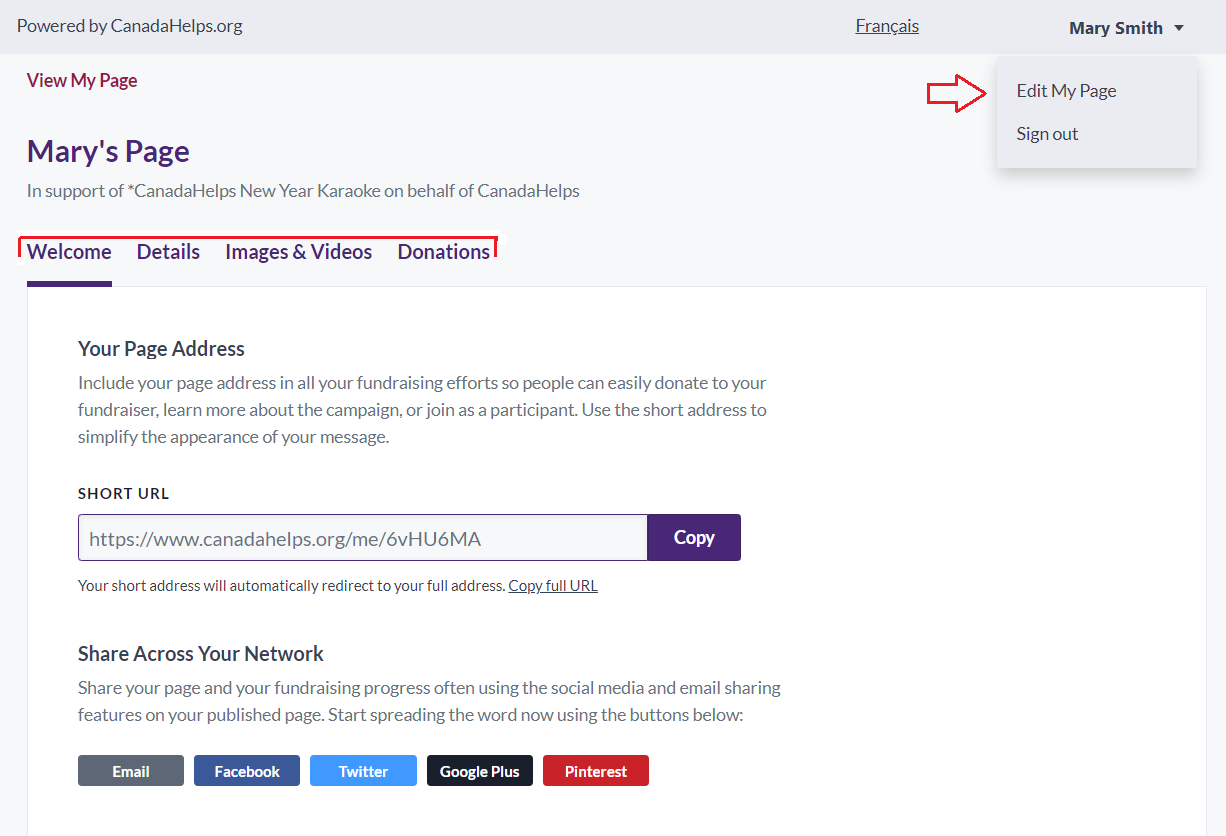Open the Mary Smith account dropdown
This screenshot has width=1226, height=836.
click(x=1126, y=28)
